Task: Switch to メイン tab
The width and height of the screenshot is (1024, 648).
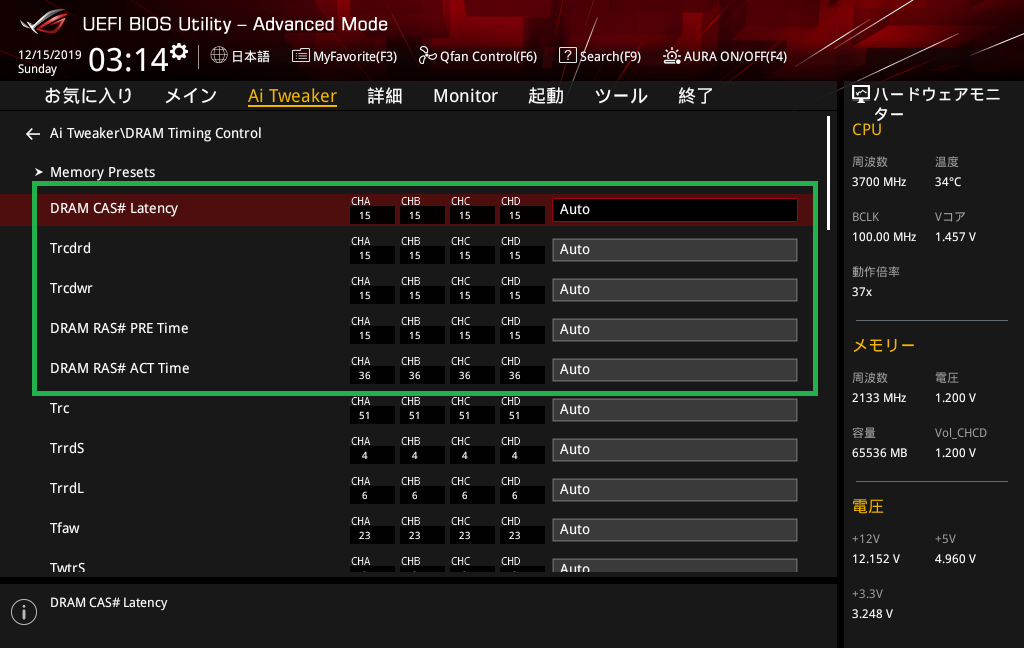Action: click(x=191, y=96)
